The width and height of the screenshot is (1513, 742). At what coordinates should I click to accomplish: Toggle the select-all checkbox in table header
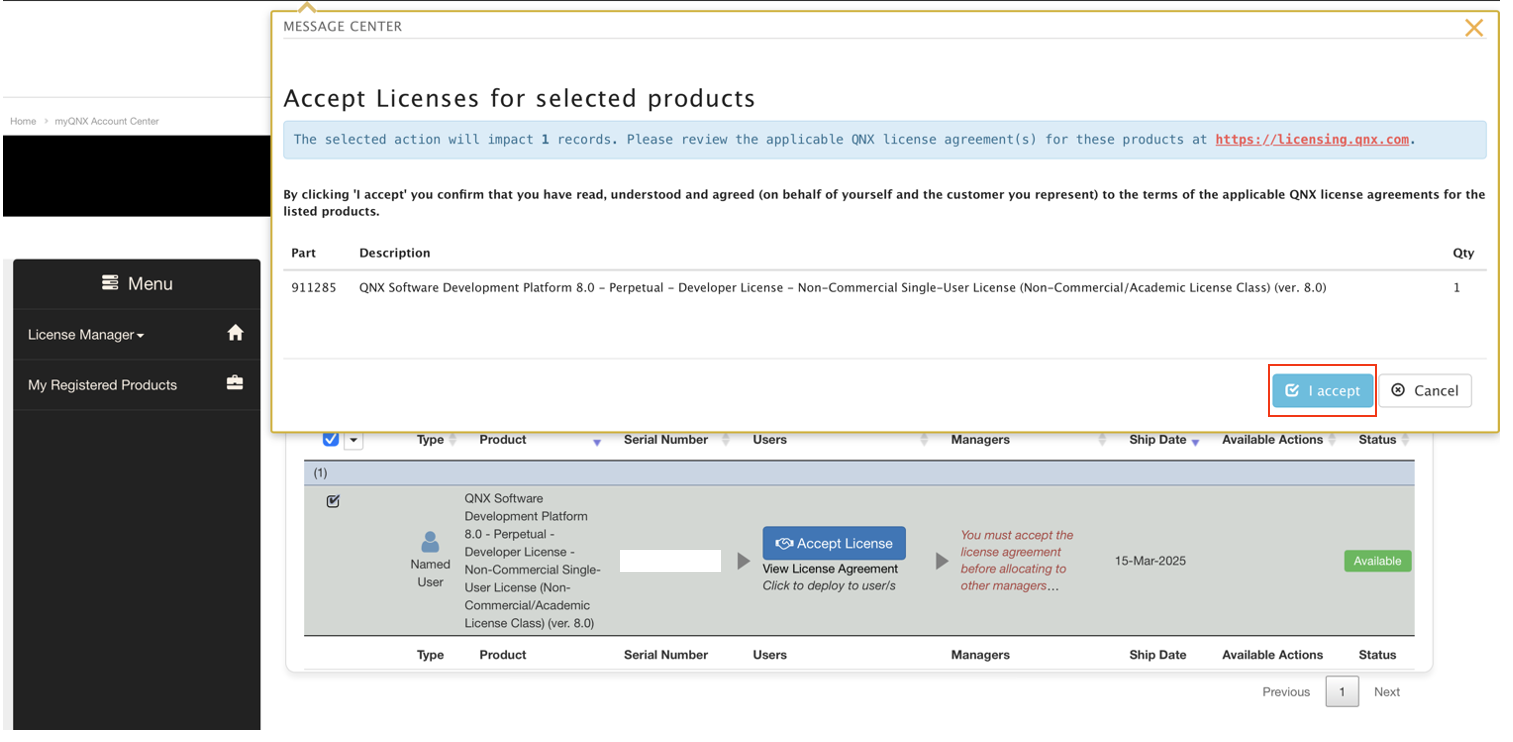click(331, 439)
